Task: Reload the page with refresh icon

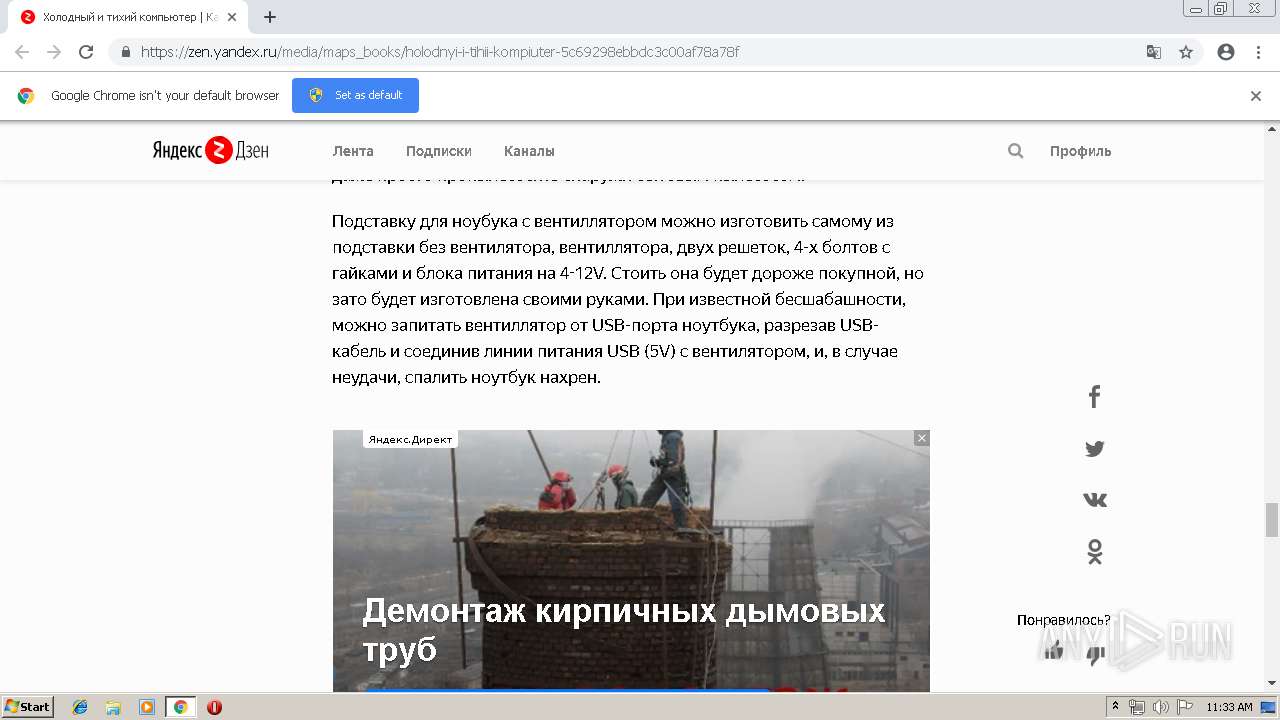Action: 86,52
